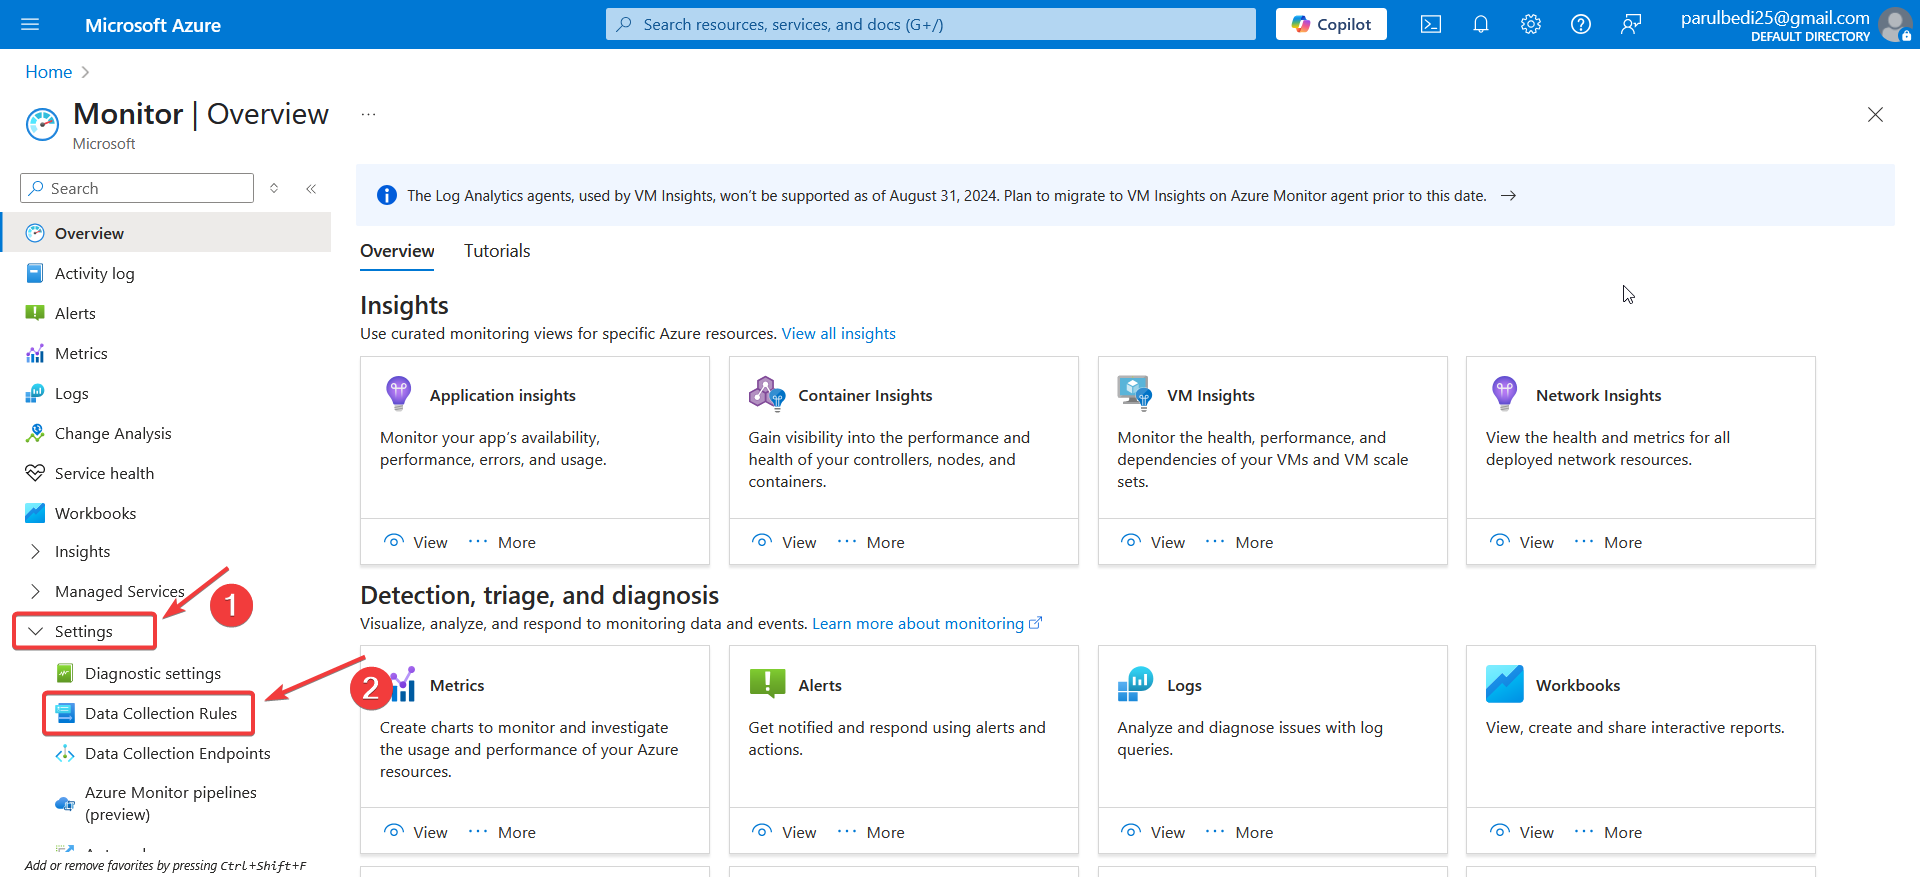Viewport: 1920px width, 877px height.
Task: Close the Monitor blade
Action: tap(1875, 115)
